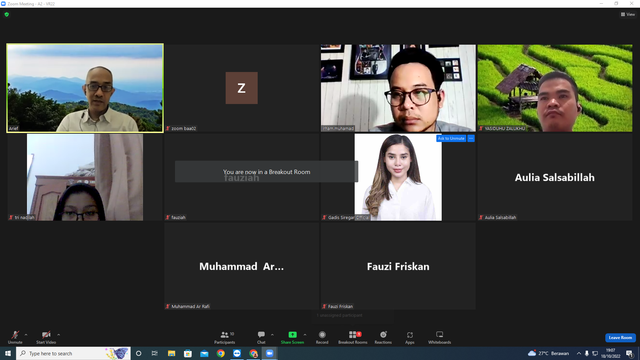Open the Mail app from the taskbar

click(x=204, y=353)
